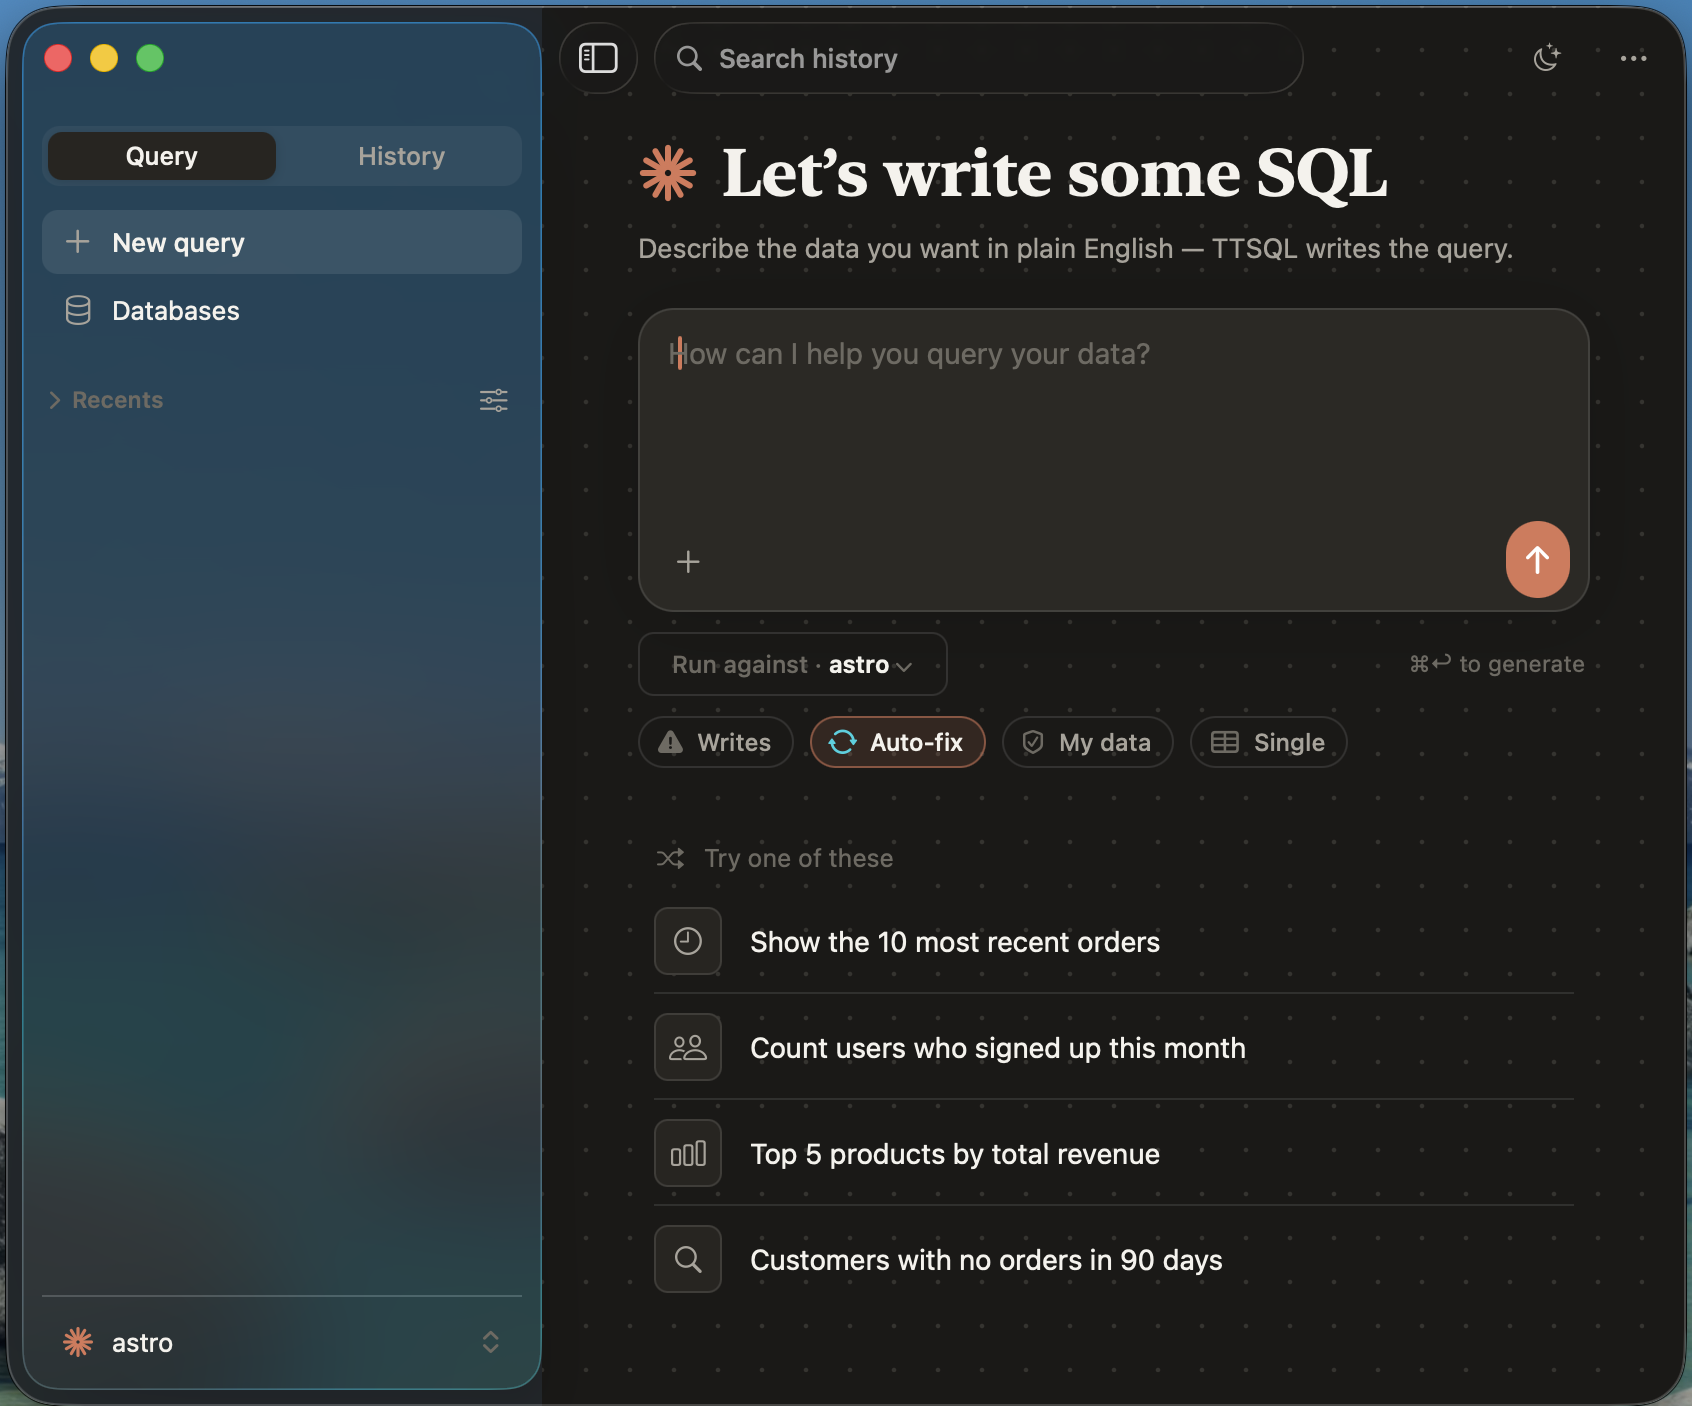Click the clock icon for recent orders
The height and width of the screenshot is (1406, 1692).
tap(688, 941)
